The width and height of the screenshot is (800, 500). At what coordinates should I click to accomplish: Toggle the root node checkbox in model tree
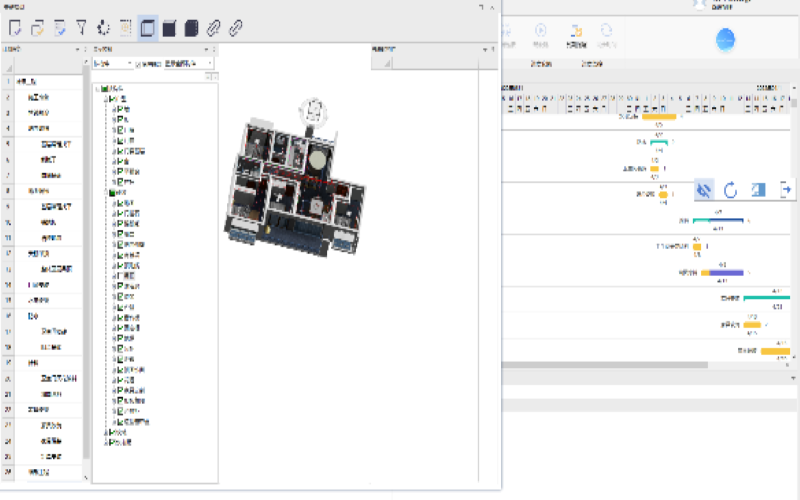click(x=105, y=89)
